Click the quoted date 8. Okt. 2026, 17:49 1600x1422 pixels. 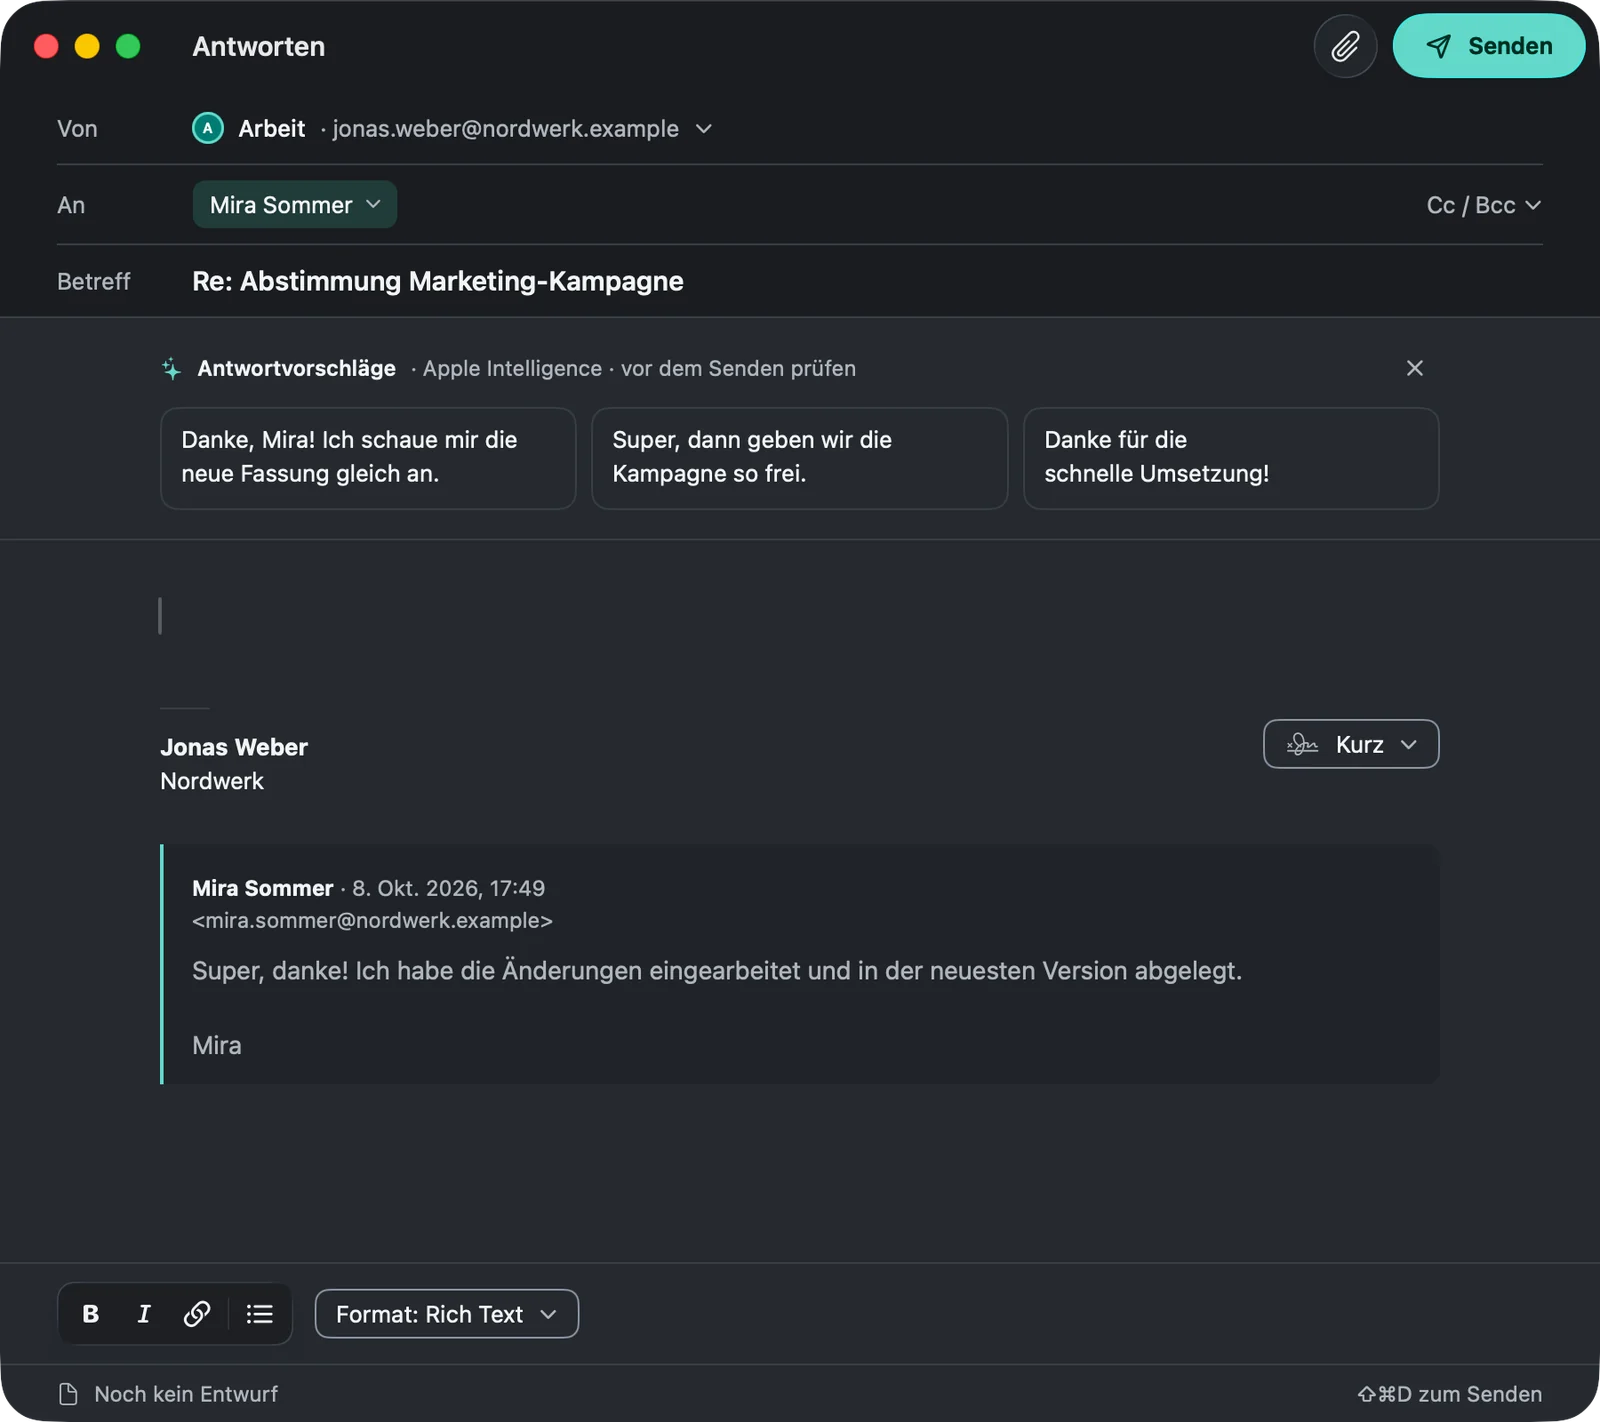point(448,888)
